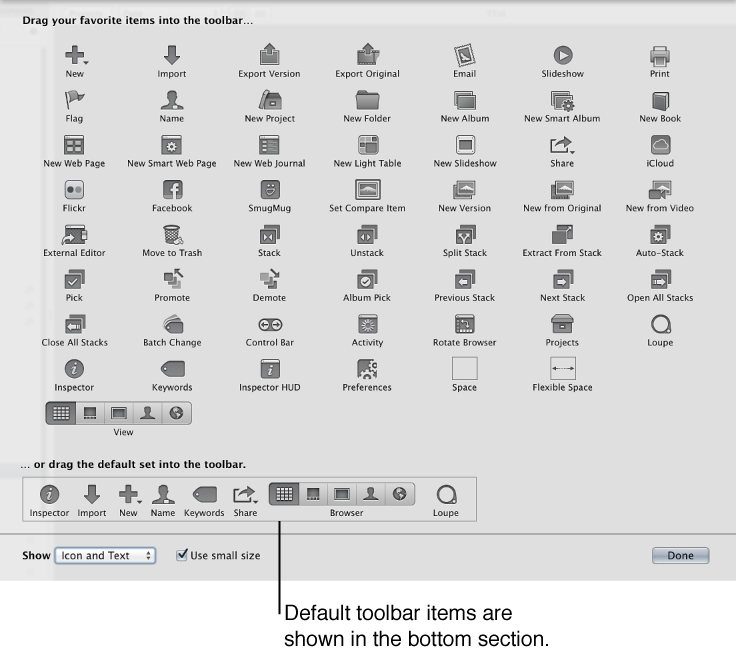The height and width of the screenshot is (658, 736).
Task: Click New plus icon in default set
Action: 128,494
